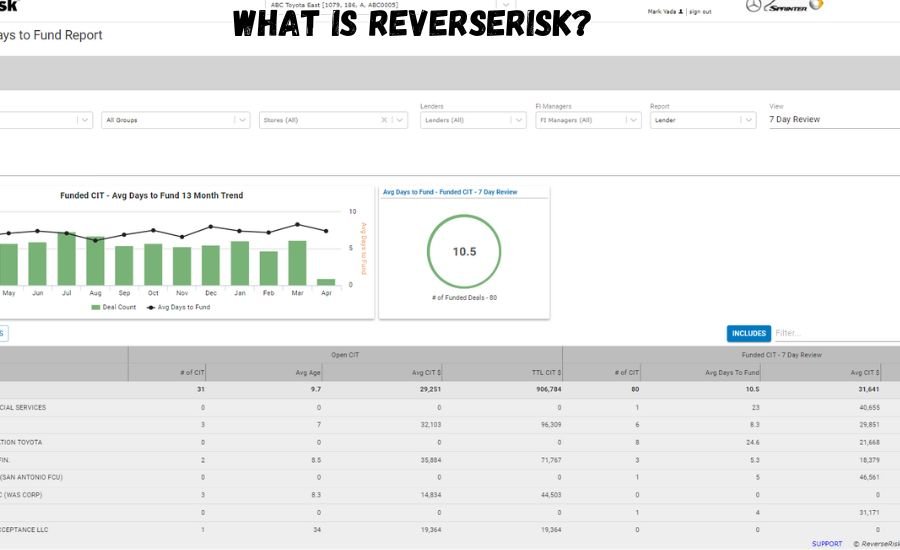
Task: Toggle the Deal Count legend entry
Action: [x=114, y=307]
